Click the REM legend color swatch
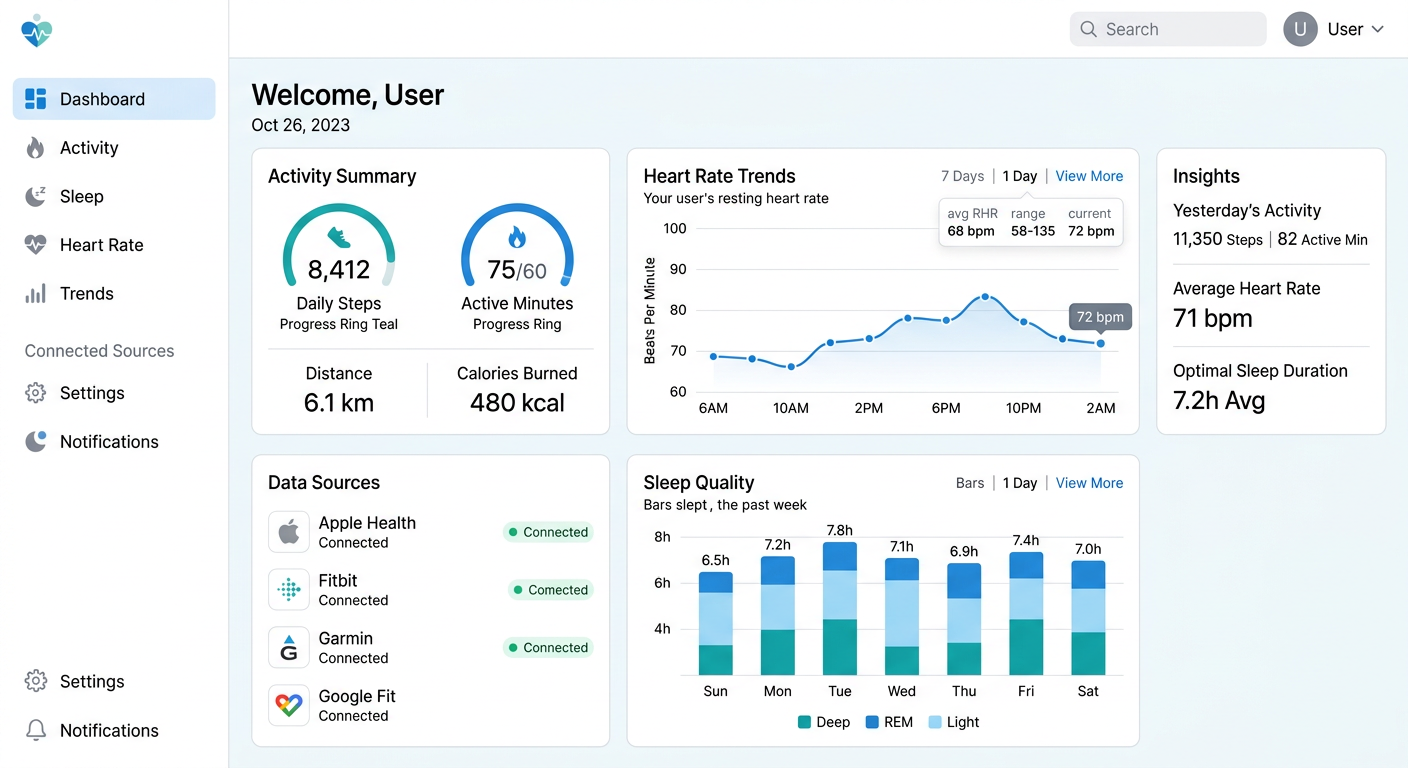The width and height of the screenshot is (1408, 768). (x=872, y=722)
